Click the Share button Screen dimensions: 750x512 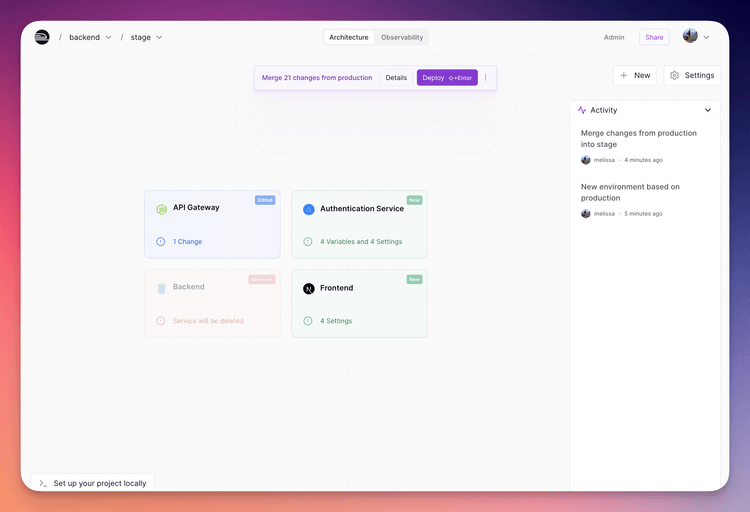654,37
